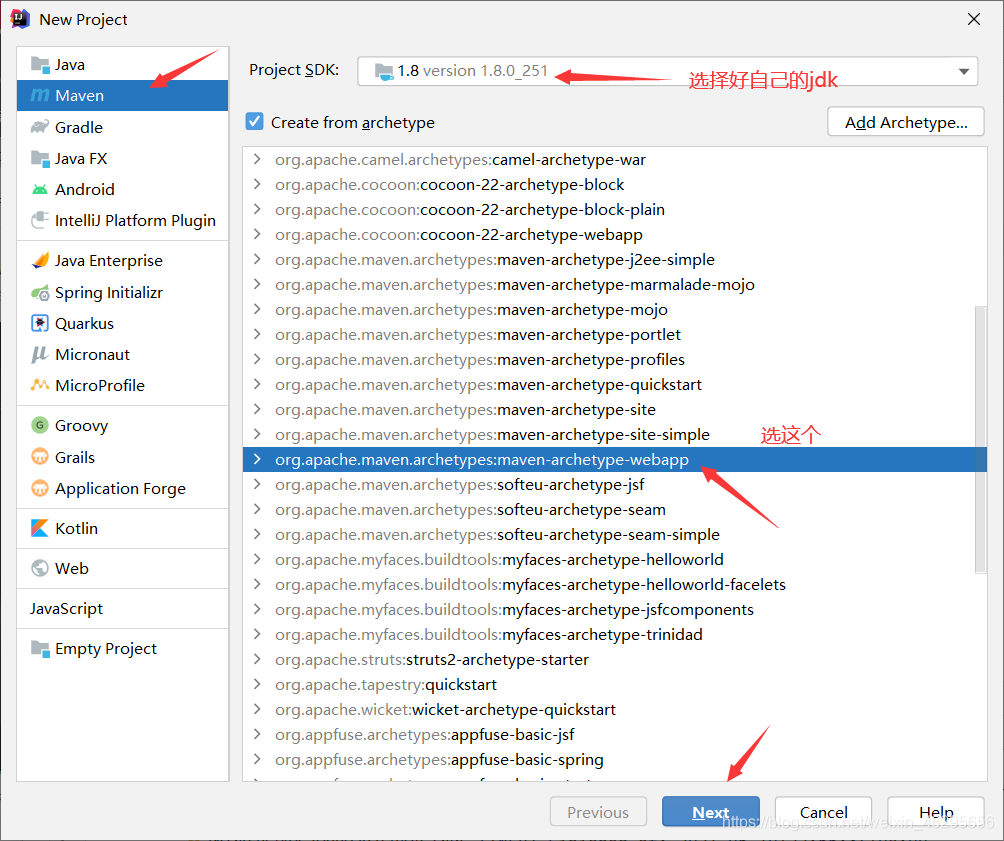Expand softeu-archetype-jsf node
The image size is (1004, 841).
(257, 484)
